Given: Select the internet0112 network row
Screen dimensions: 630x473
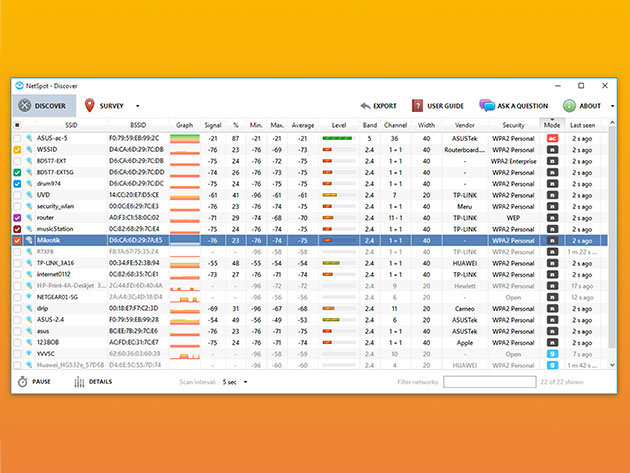Looking at the screenshot, I should click(x=309, y=274).
